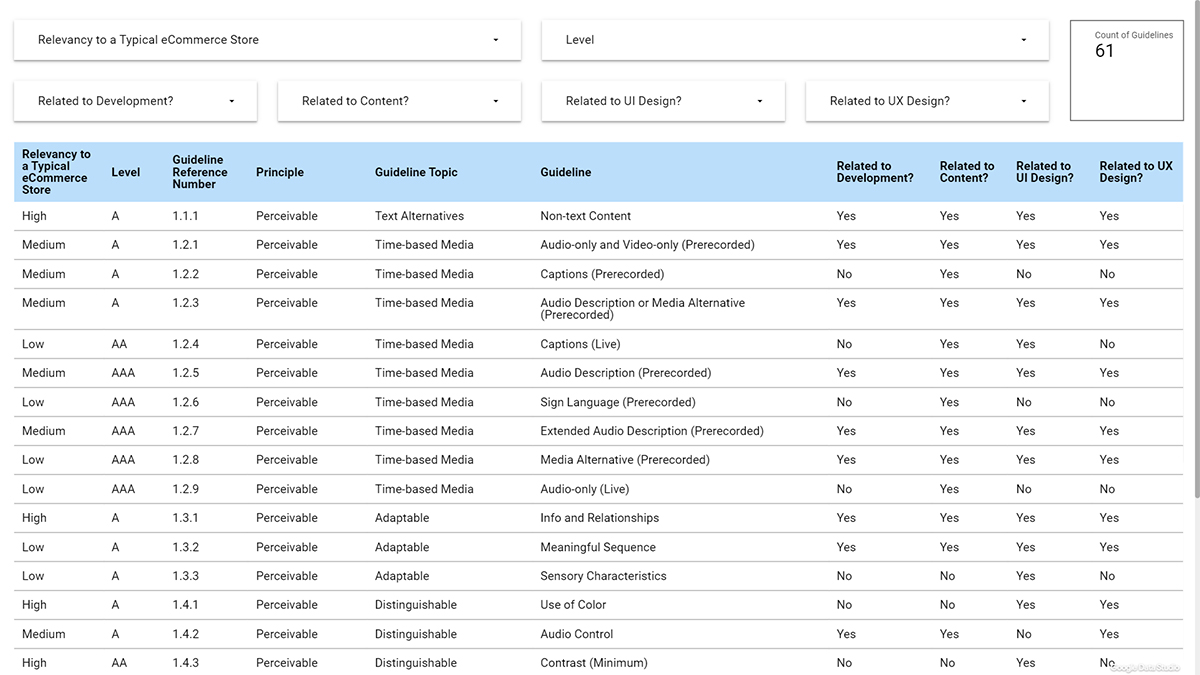
Task: Expand the Related to Content? filter
Action: tap(399, 101)
